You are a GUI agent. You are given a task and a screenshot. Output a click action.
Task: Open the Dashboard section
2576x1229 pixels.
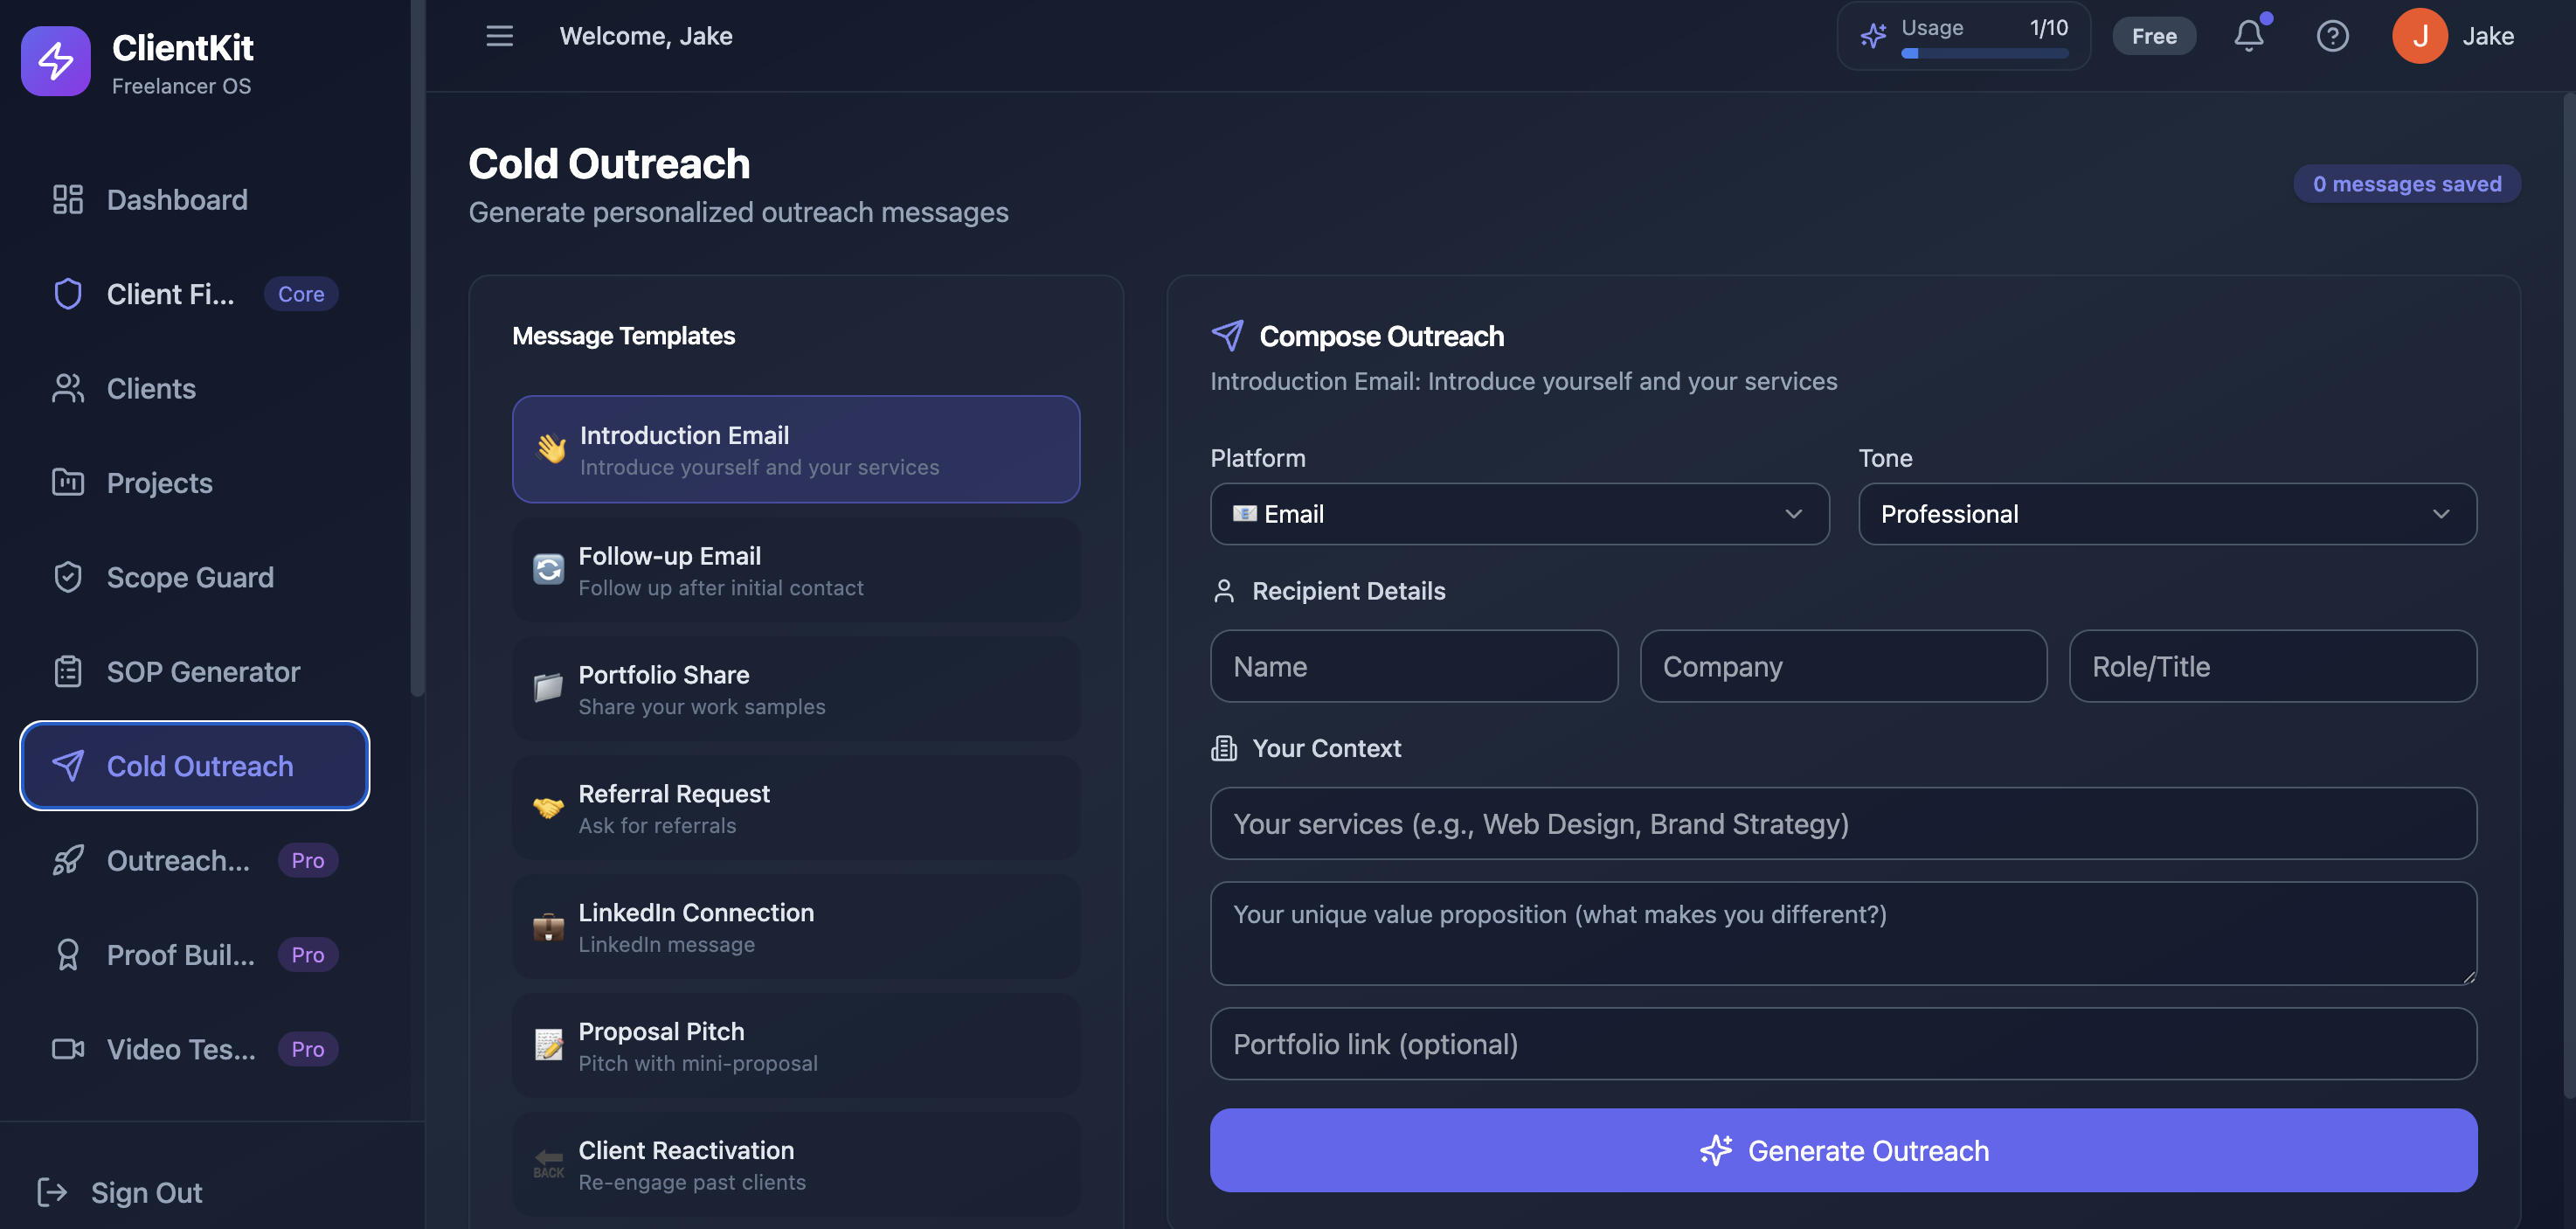[x=177, y=199]
